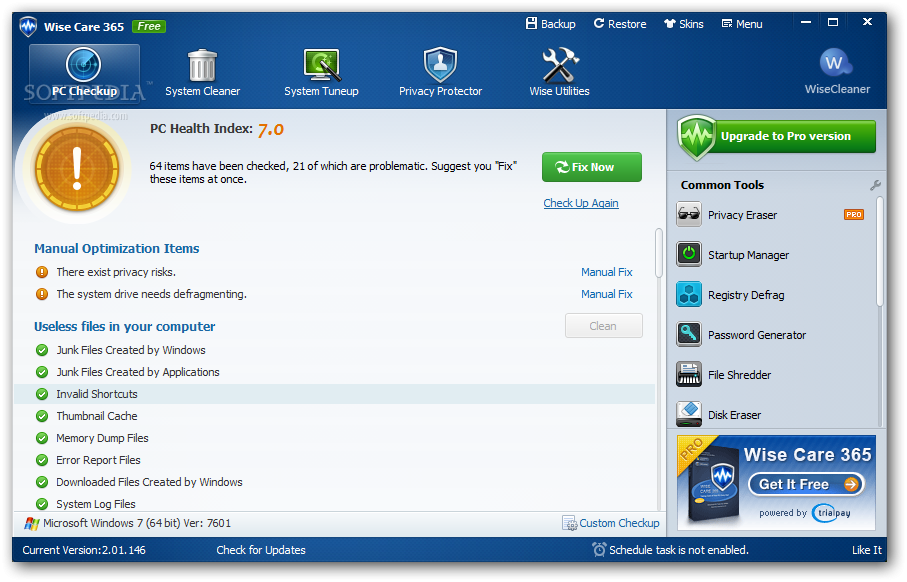This screenshot has width=907, height=582.
Task: Open the System Cleaner tab
Action: pos(202,73)
